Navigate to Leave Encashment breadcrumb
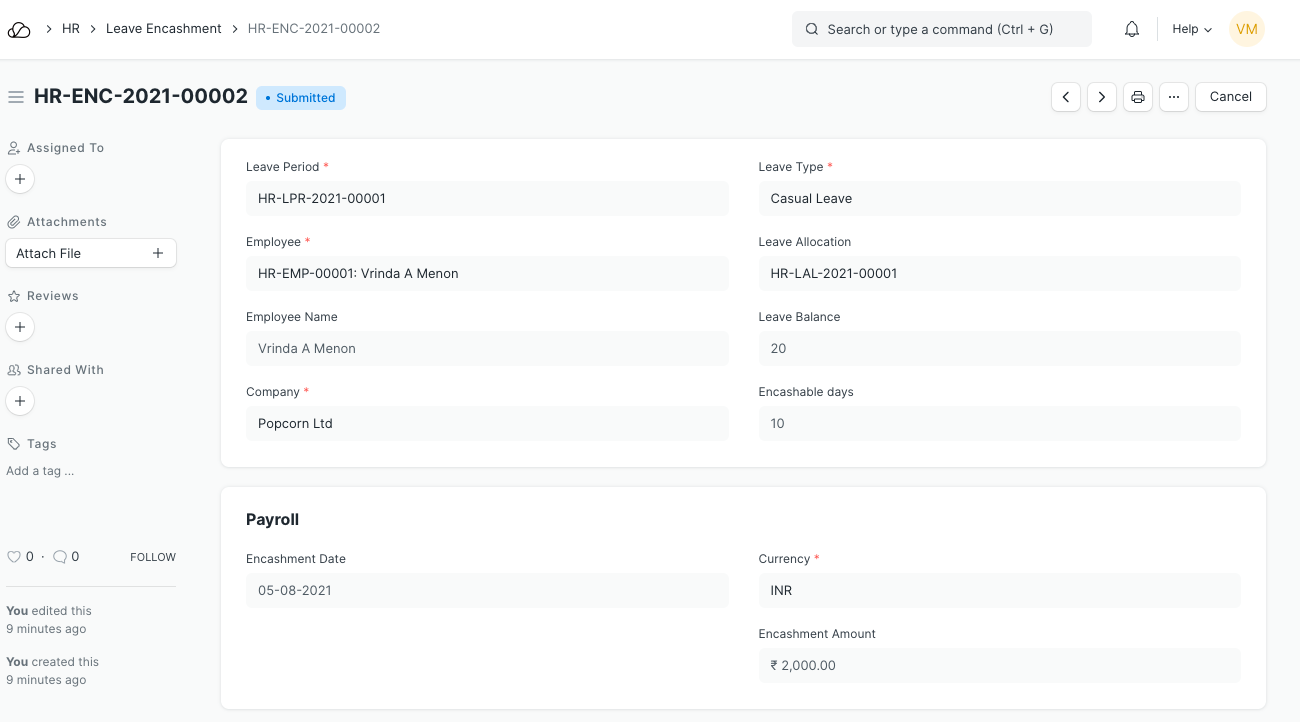1300x722 pixels. pos(164,29)
